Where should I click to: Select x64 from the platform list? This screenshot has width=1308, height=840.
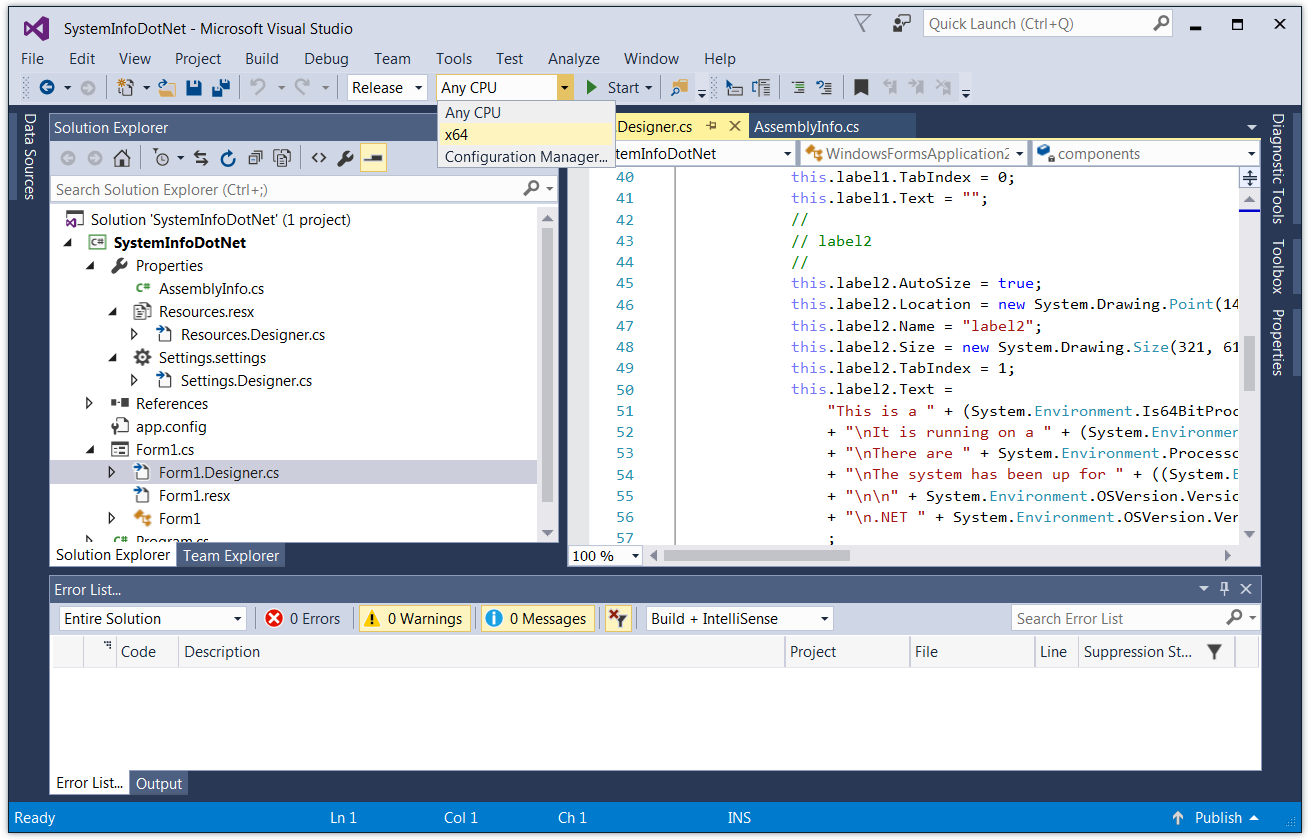pyautogui.click(x=526, y=135)
